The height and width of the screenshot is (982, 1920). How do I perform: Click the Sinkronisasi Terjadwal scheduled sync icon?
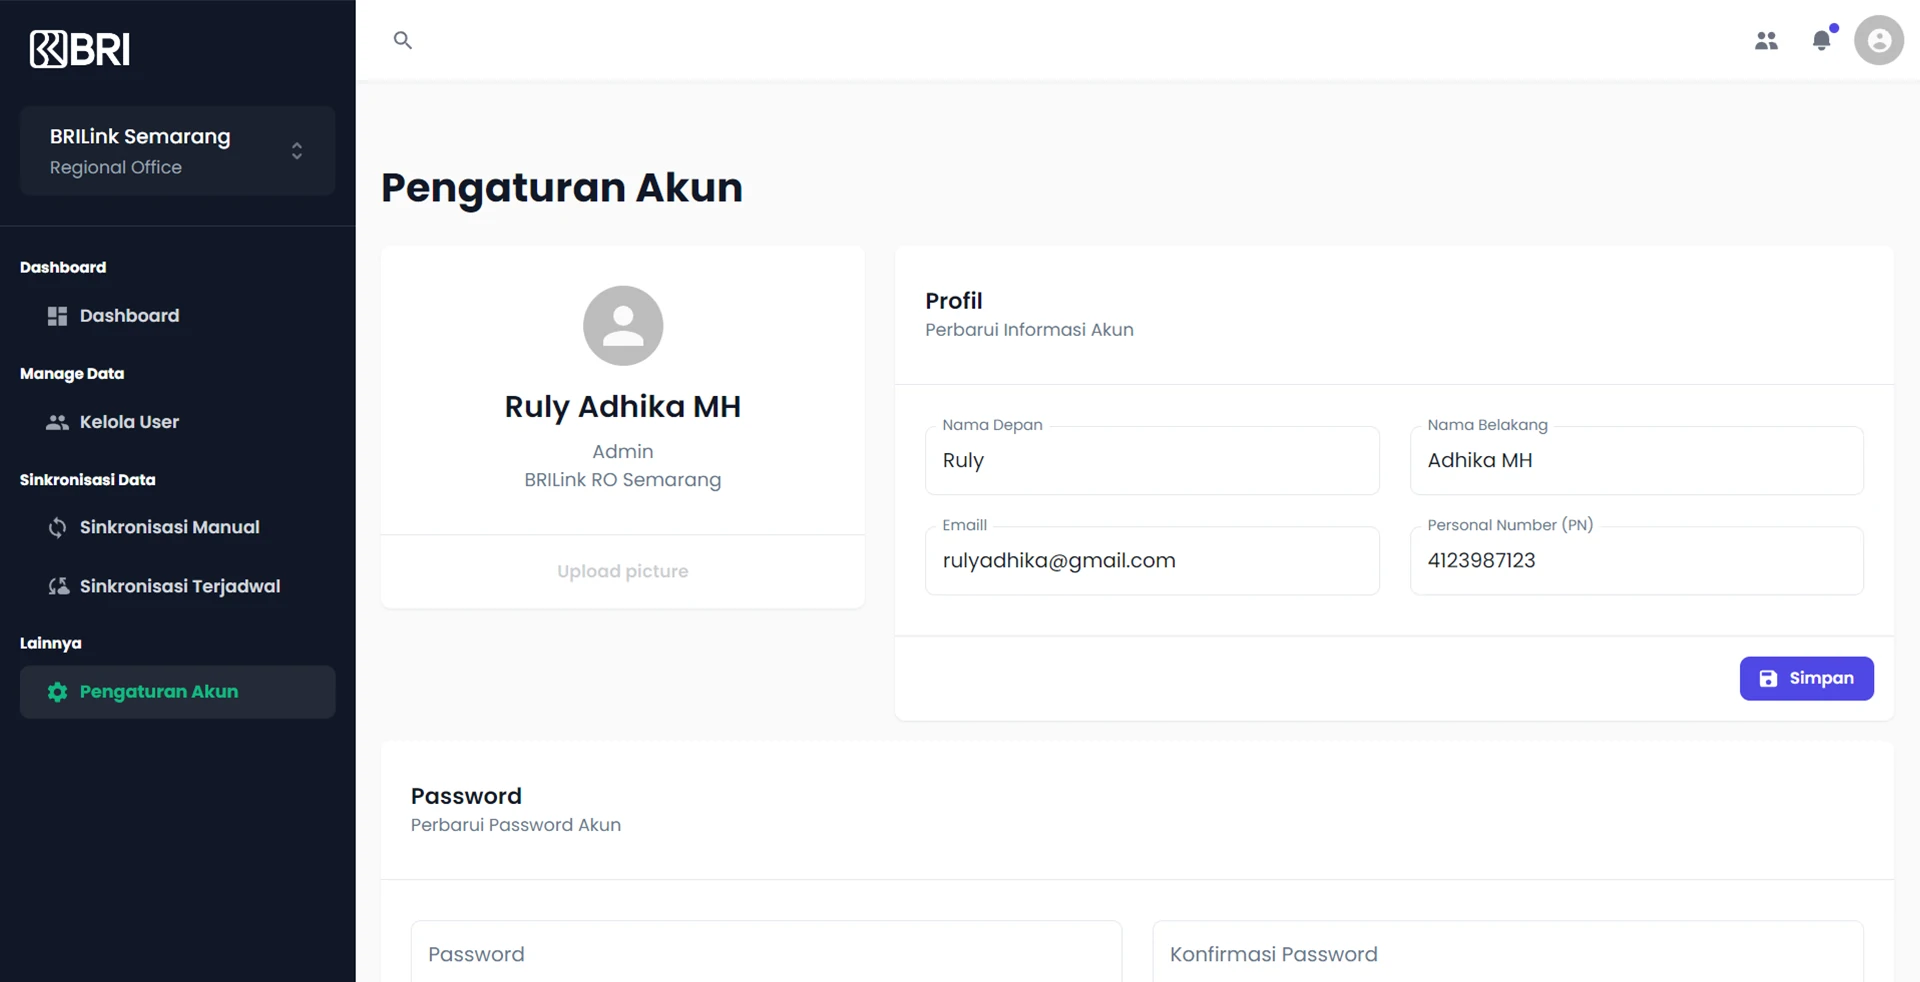pyautogui.click(x=58, y=586)
